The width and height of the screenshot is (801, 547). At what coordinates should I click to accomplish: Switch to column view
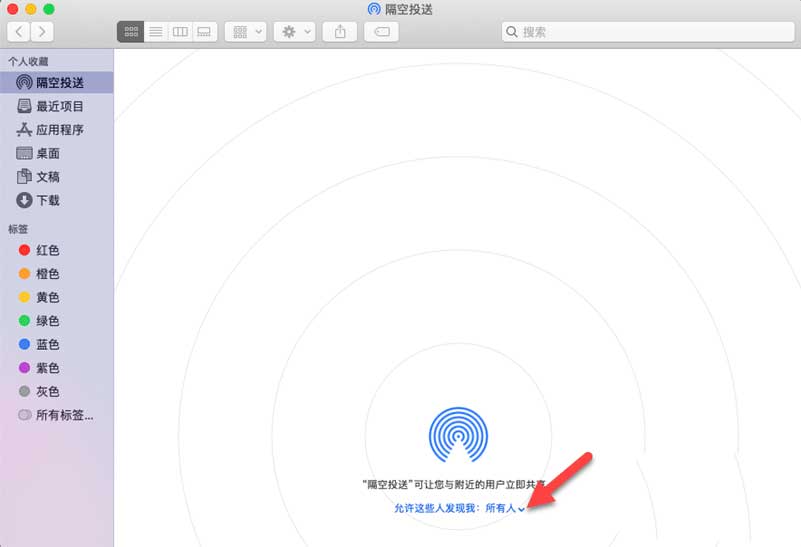(180, 32)
